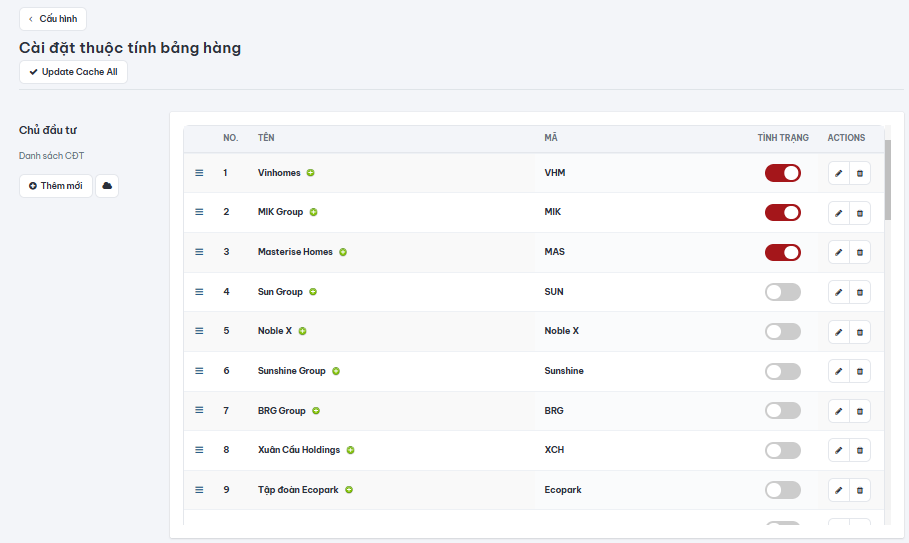Click the drag handle for Xuân Cầu Holdings row
This screenshot has height=543, width=909.
[x=199, y=450]
